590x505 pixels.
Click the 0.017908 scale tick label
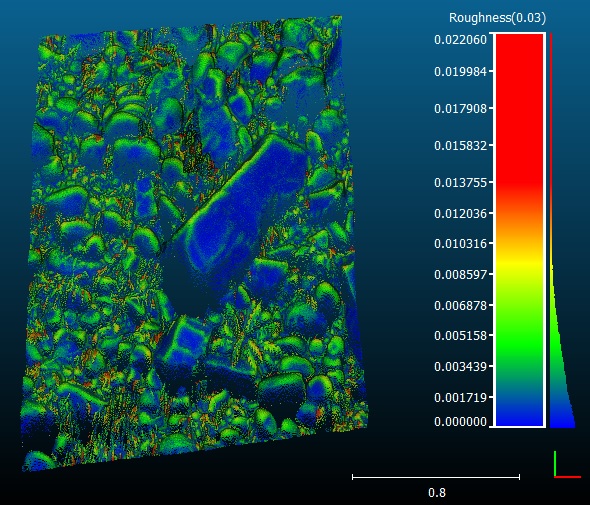point(460,109)
